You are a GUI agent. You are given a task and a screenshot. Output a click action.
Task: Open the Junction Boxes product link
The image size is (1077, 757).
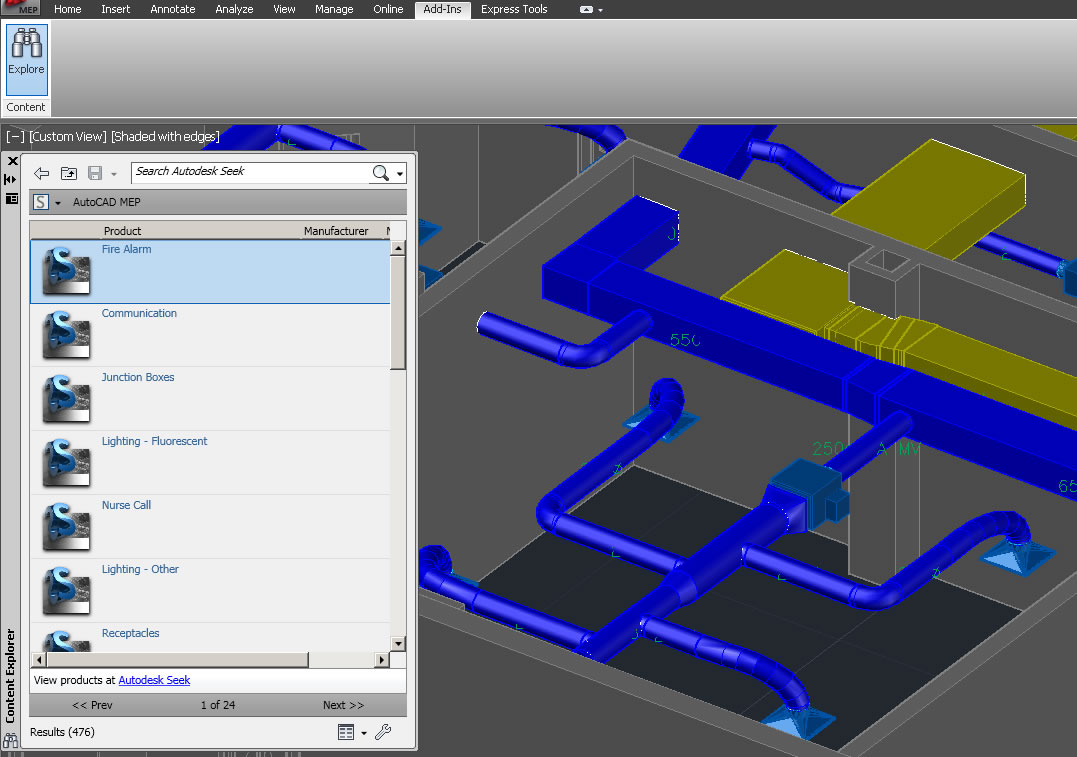tap(138, 377)
